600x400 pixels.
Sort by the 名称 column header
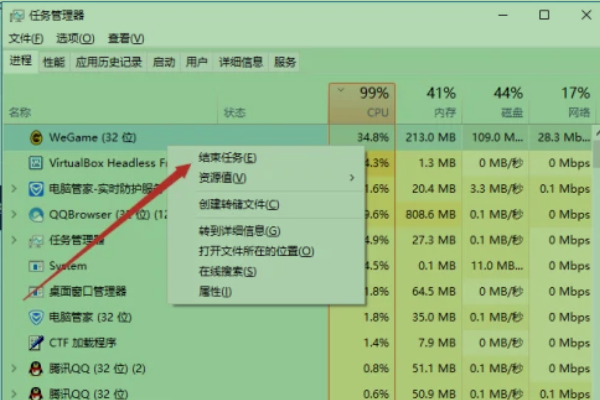tap(110, 103)
